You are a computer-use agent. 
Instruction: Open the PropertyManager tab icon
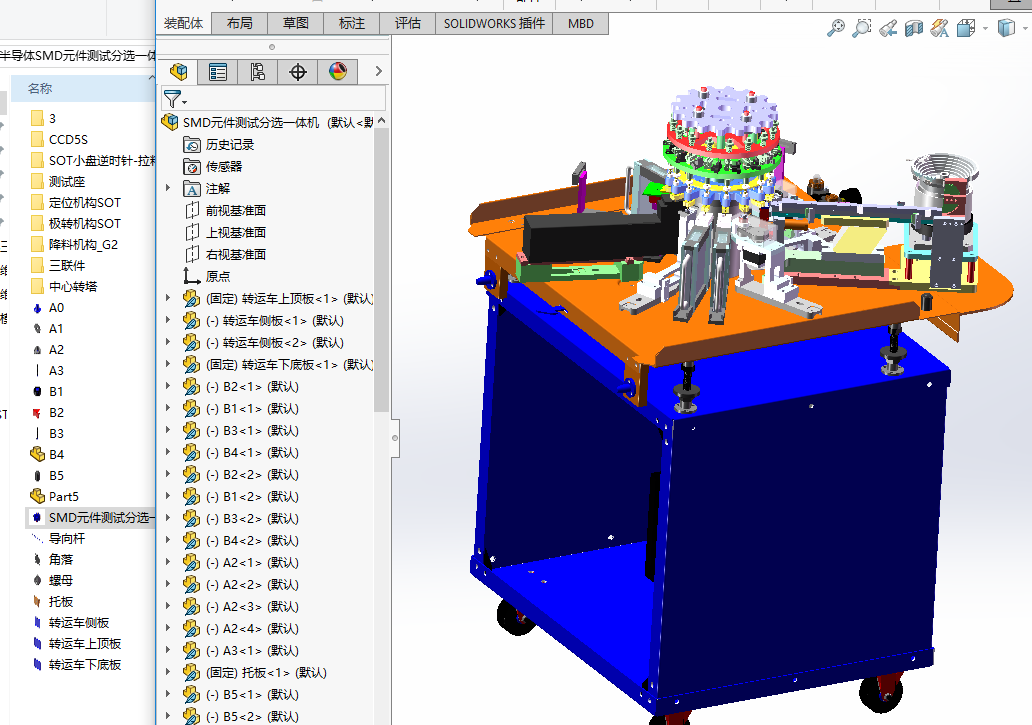pos(218,72)
